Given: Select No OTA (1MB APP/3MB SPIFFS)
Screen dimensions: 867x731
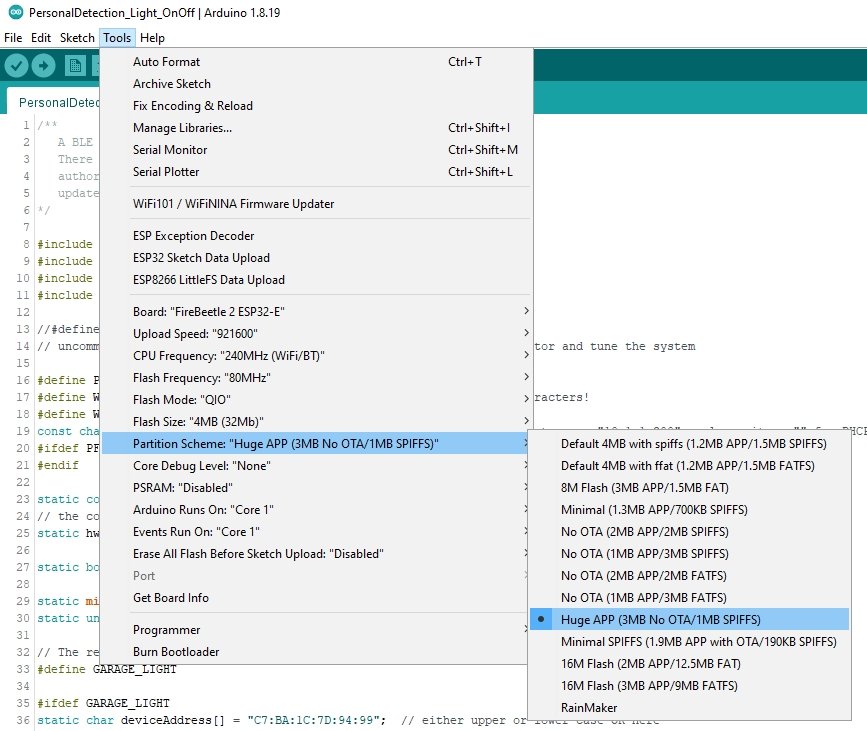Looking at the screenshot, I should (690, 554).
